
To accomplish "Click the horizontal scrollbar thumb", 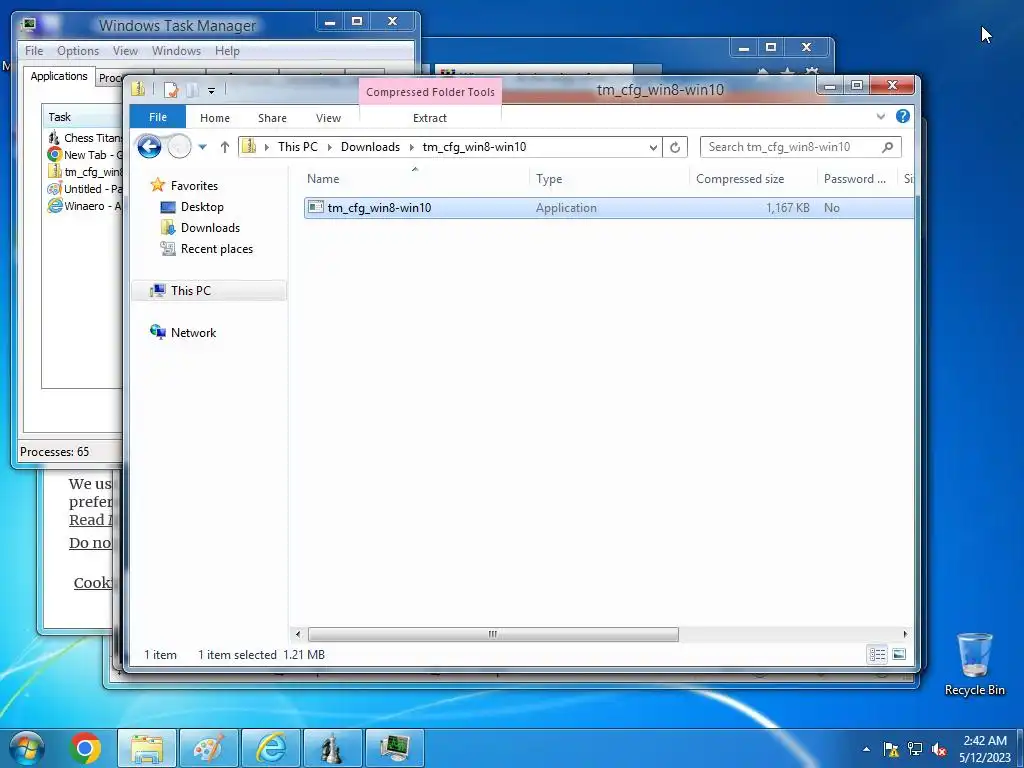I will click(493, 633).
